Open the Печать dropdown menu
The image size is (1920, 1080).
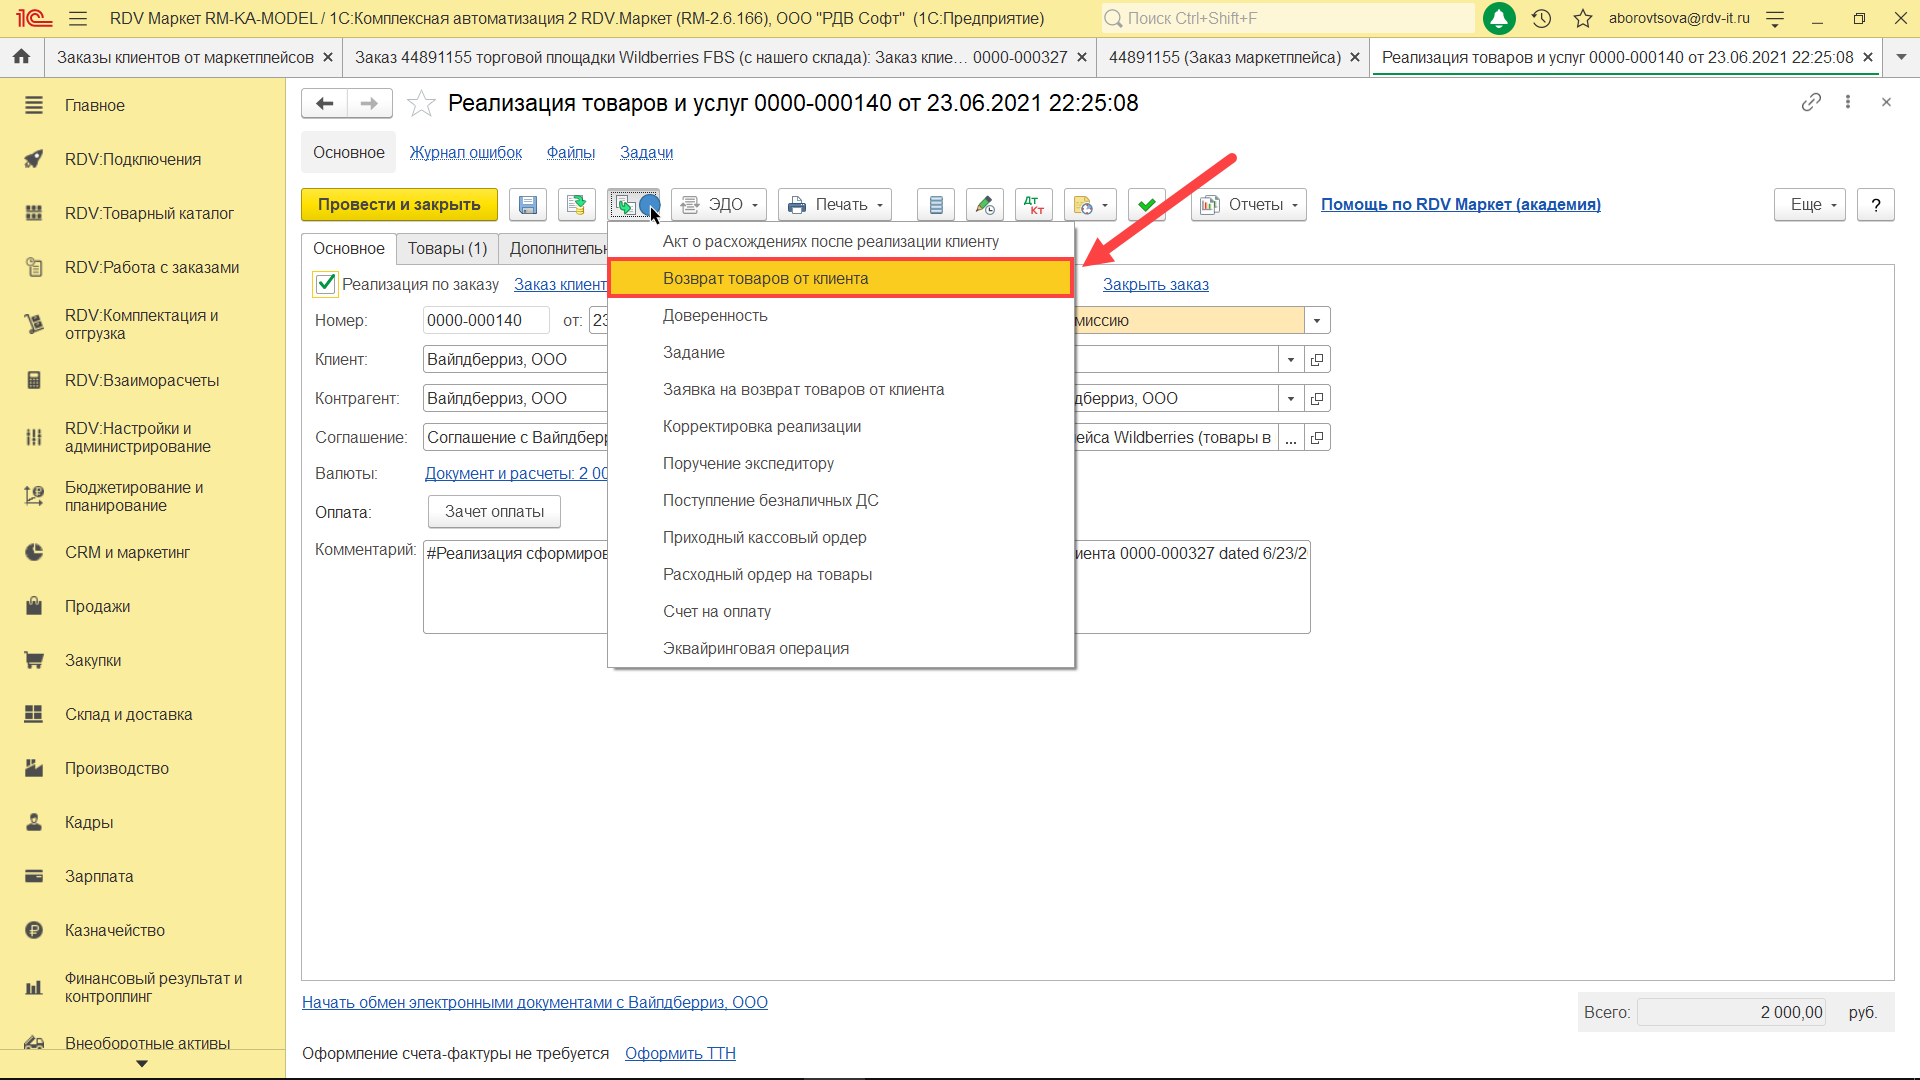coord(836,205)
